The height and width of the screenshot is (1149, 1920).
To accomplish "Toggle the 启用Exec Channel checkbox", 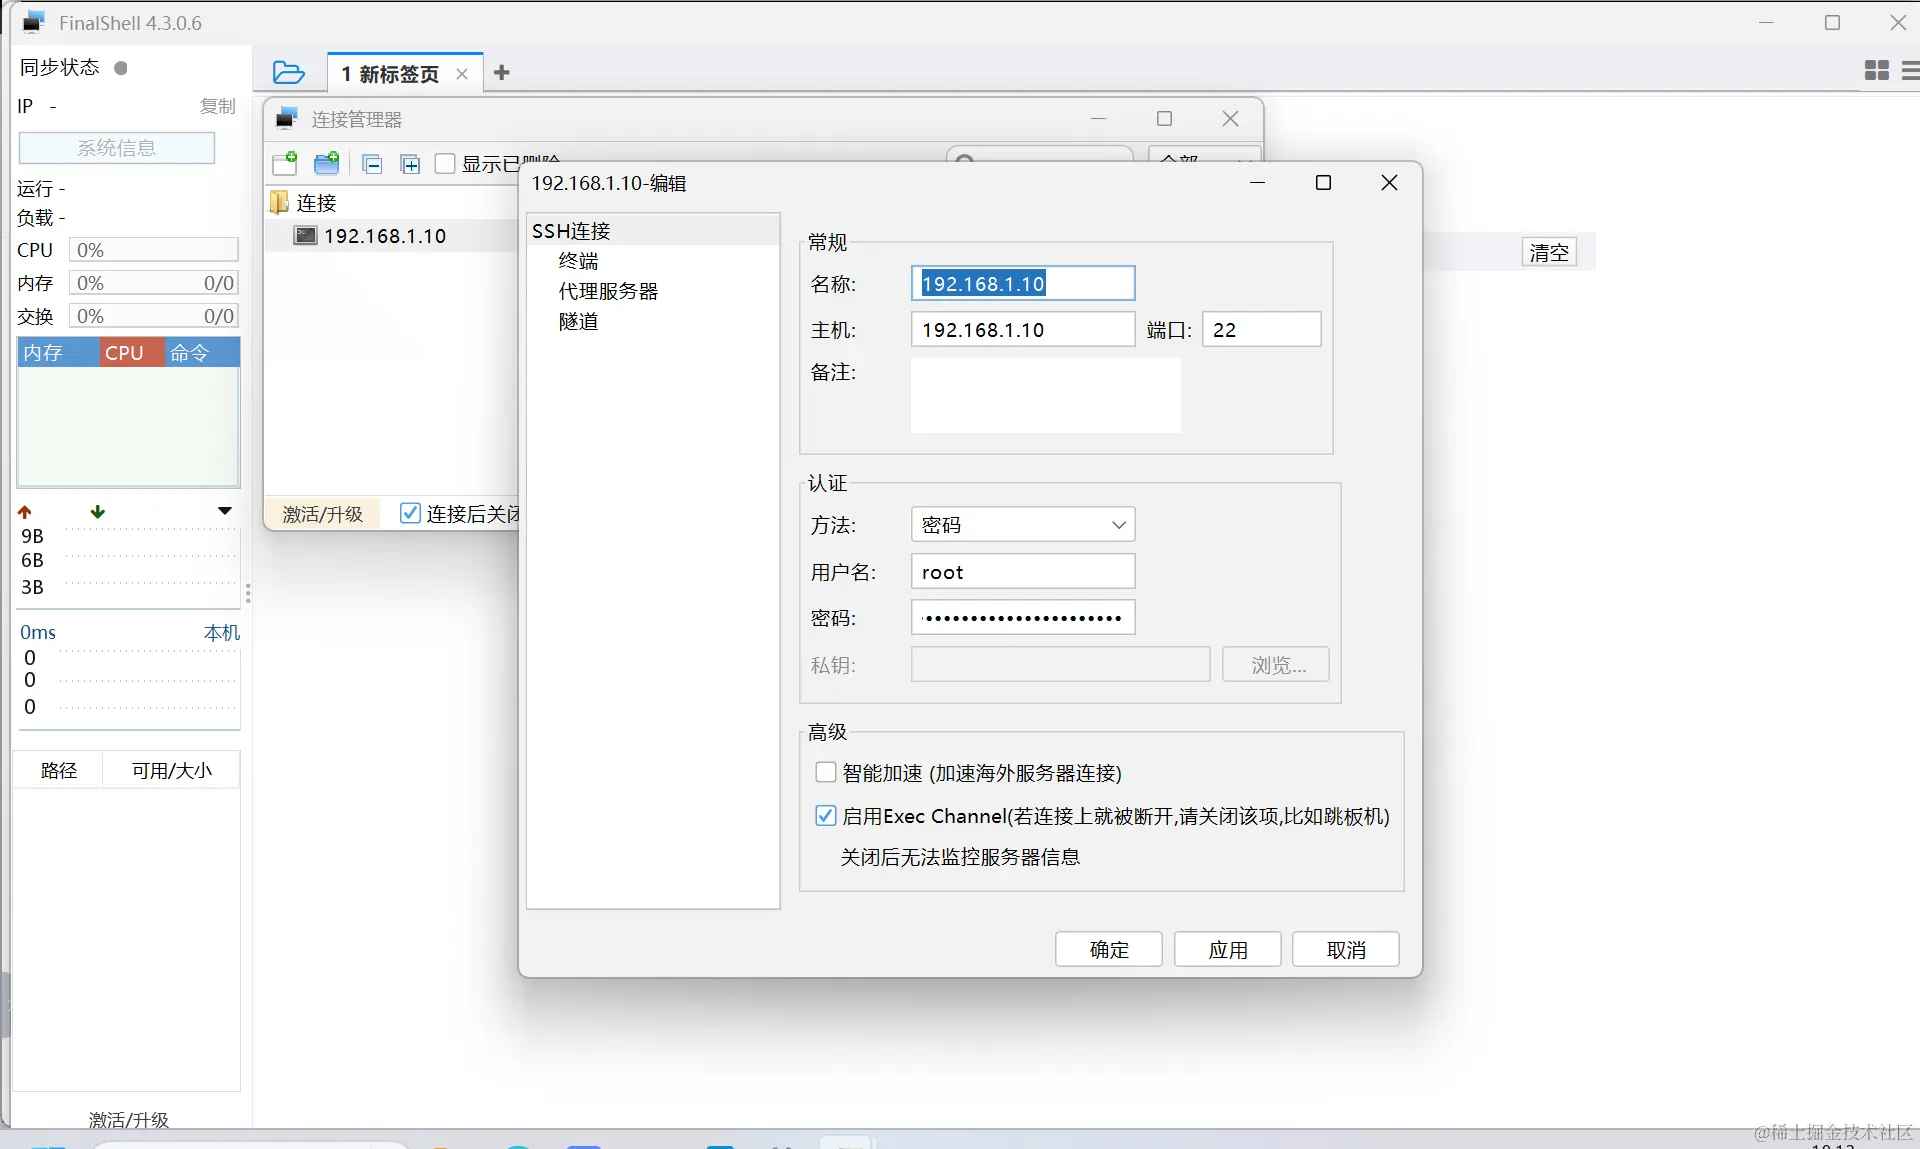I will [826, 816].
